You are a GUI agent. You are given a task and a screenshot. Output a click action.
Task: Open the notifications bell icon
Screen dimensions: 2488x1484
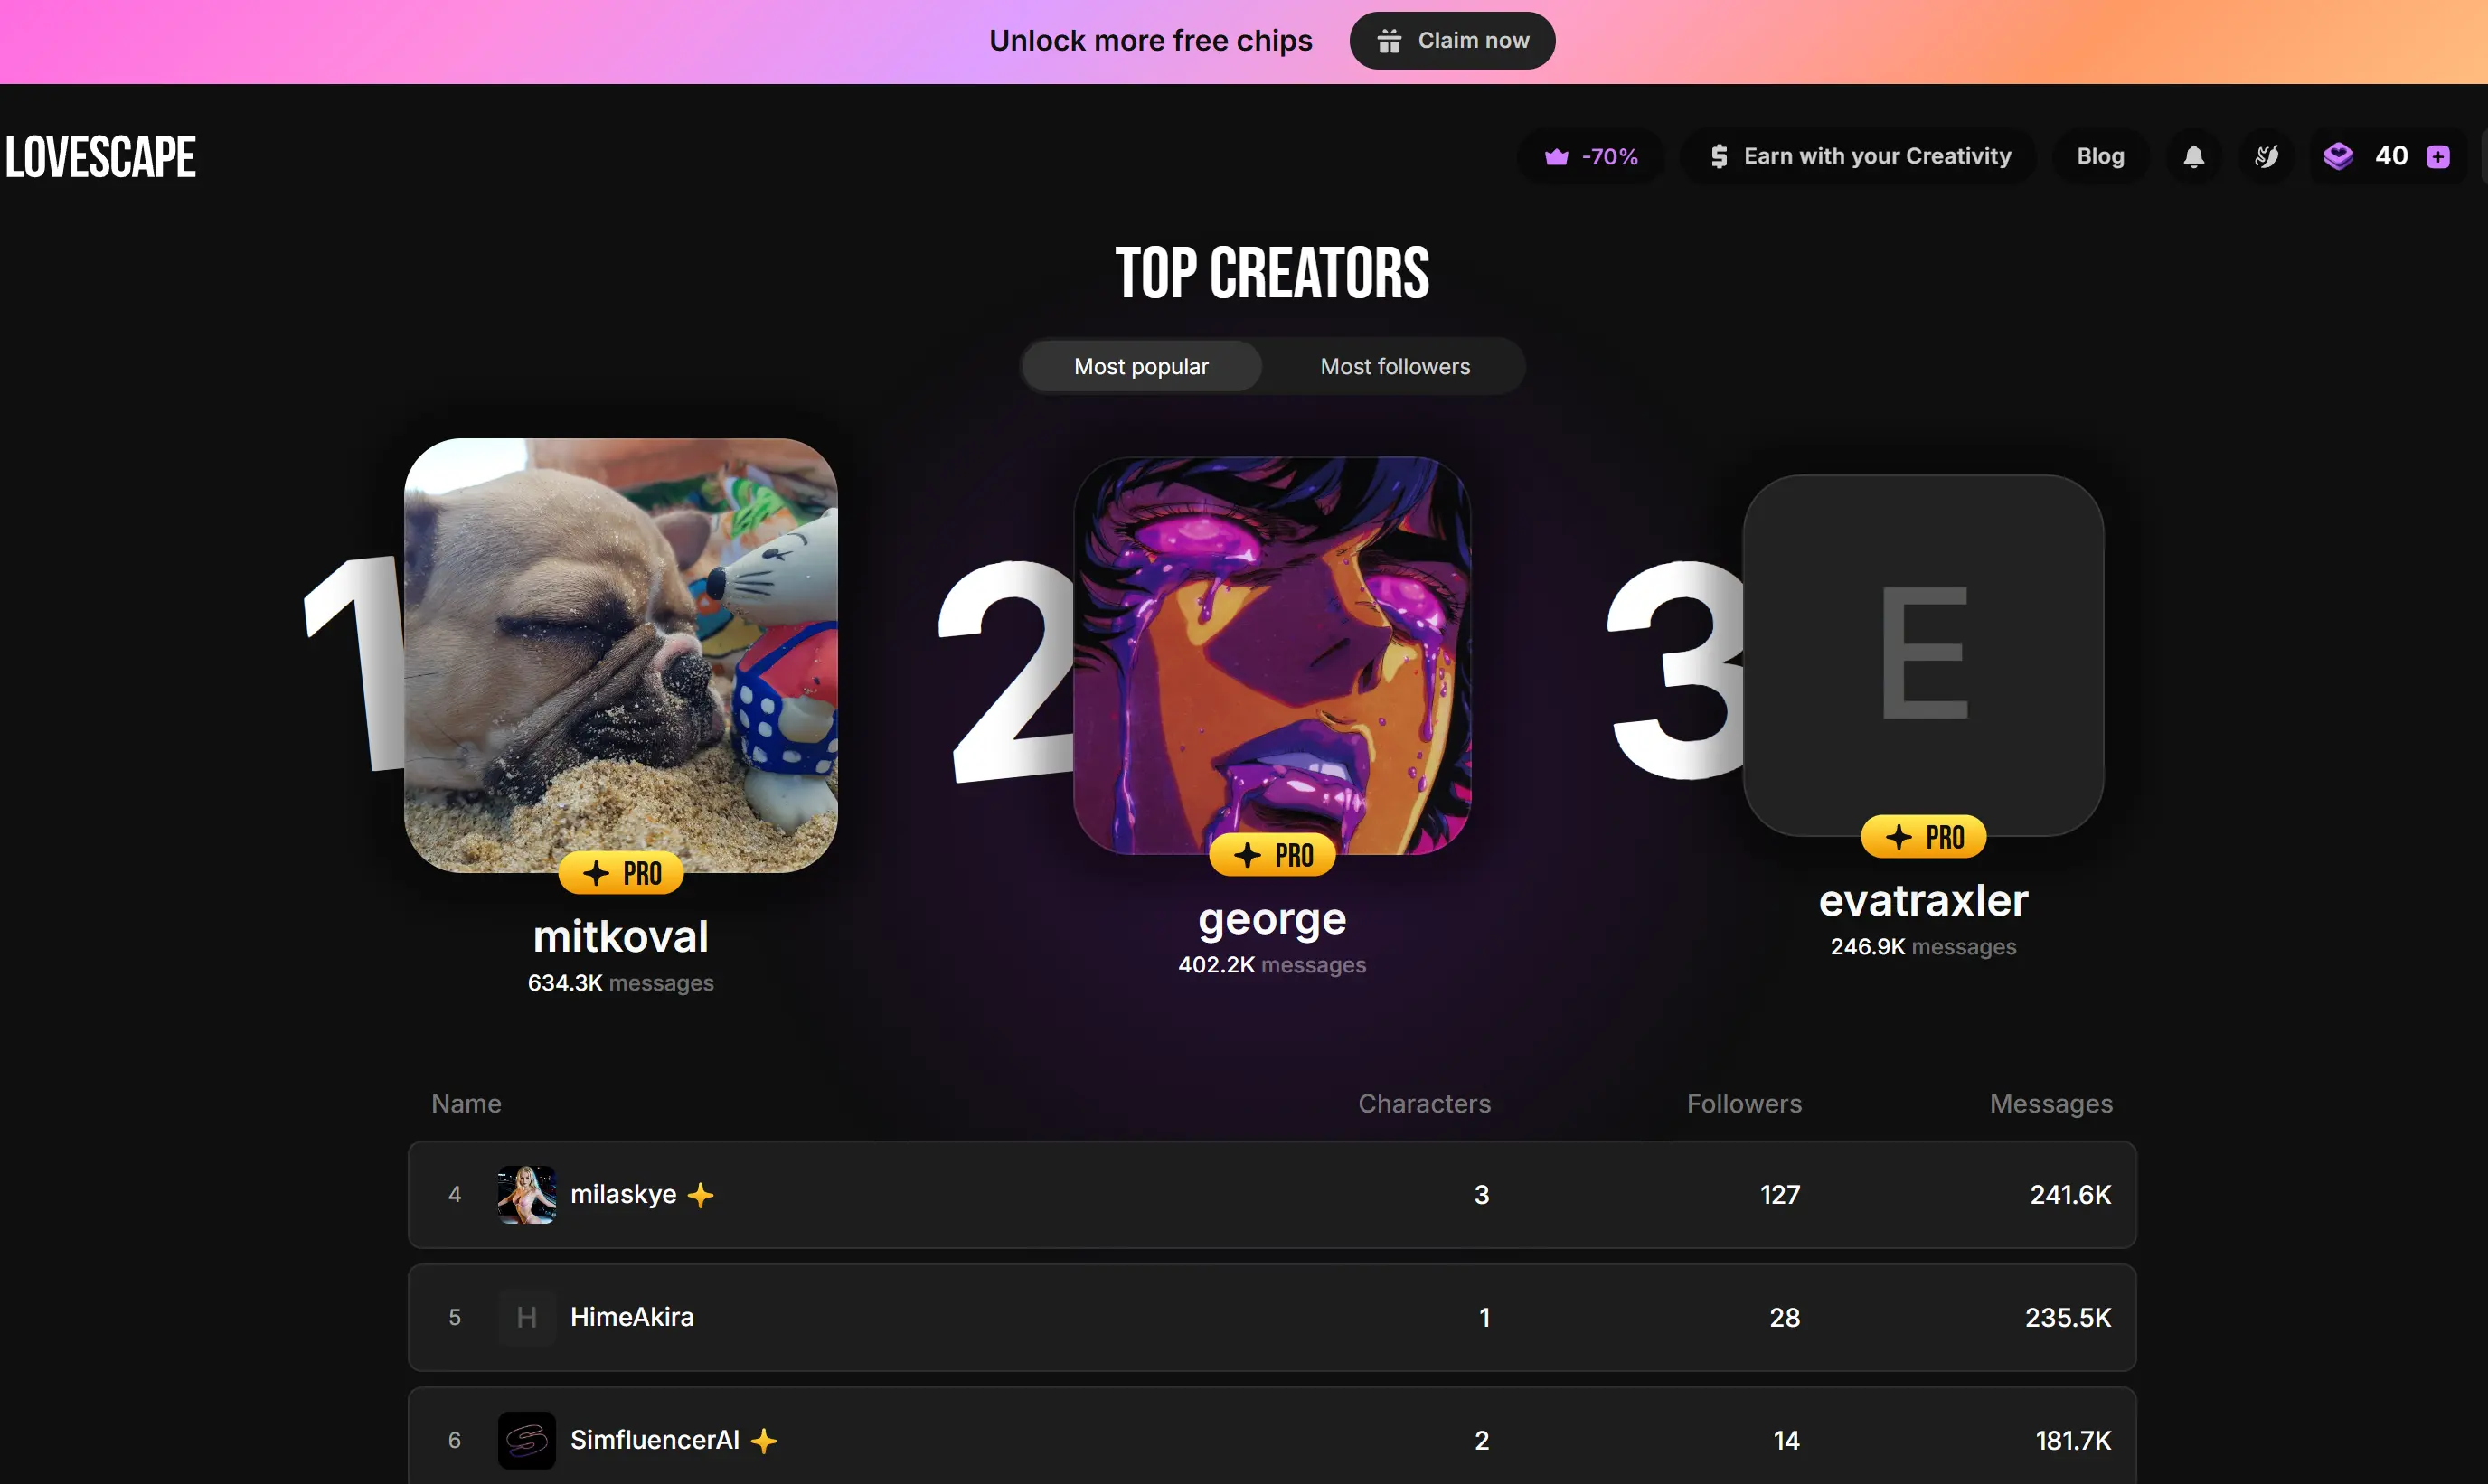[x=2193, y=156]
